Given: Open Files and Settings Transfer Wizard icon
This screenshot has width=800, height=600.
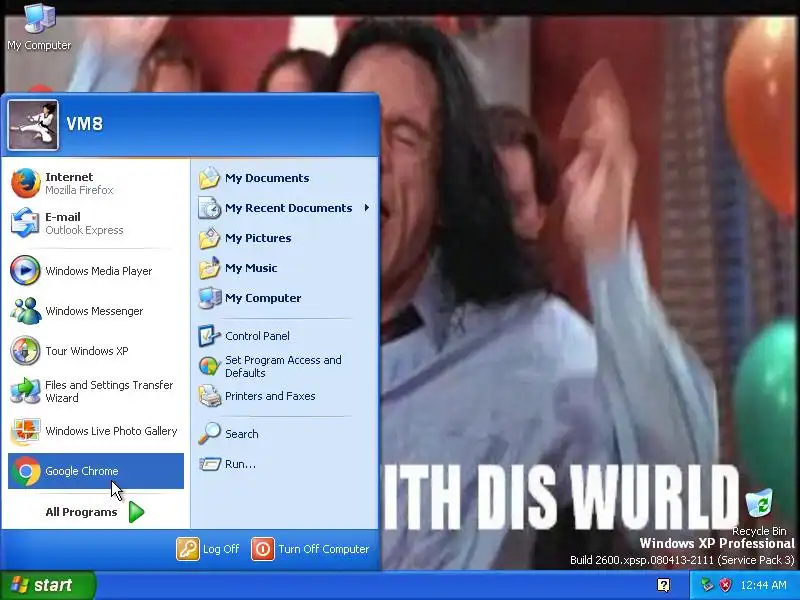Looking at the screenshot, I should (x=25, y=391).
